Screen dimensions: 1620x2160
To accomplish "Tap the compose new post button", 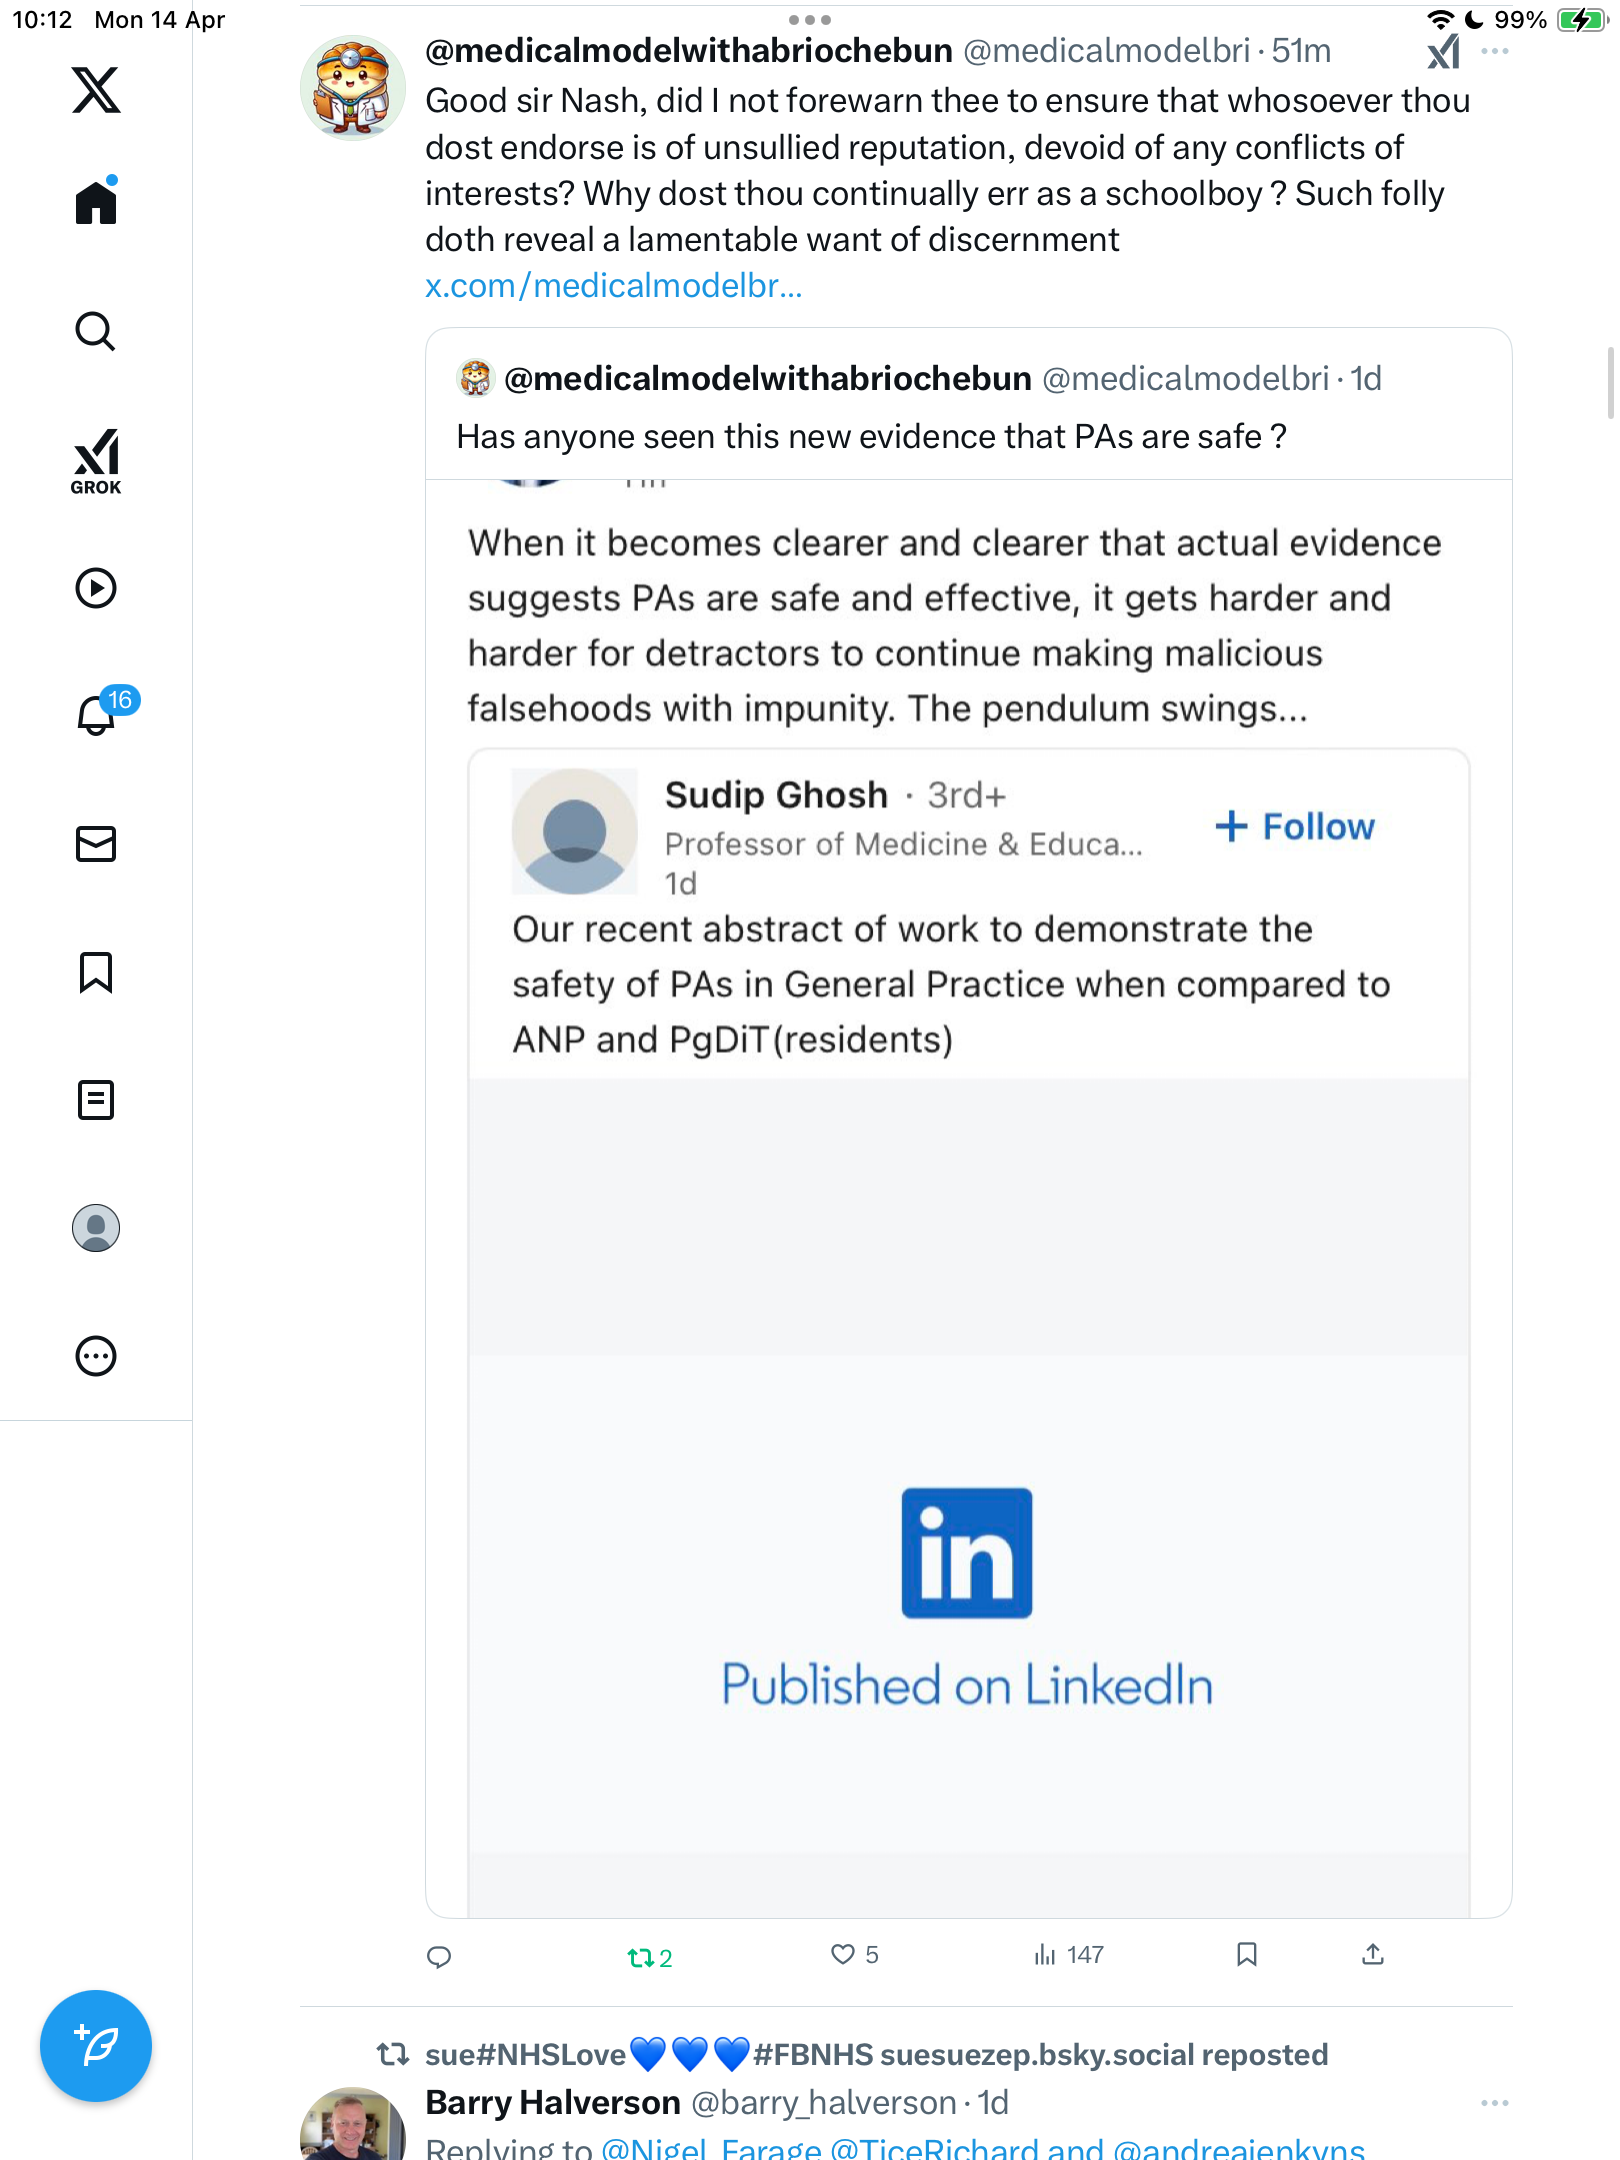I will click(96, 2046).
